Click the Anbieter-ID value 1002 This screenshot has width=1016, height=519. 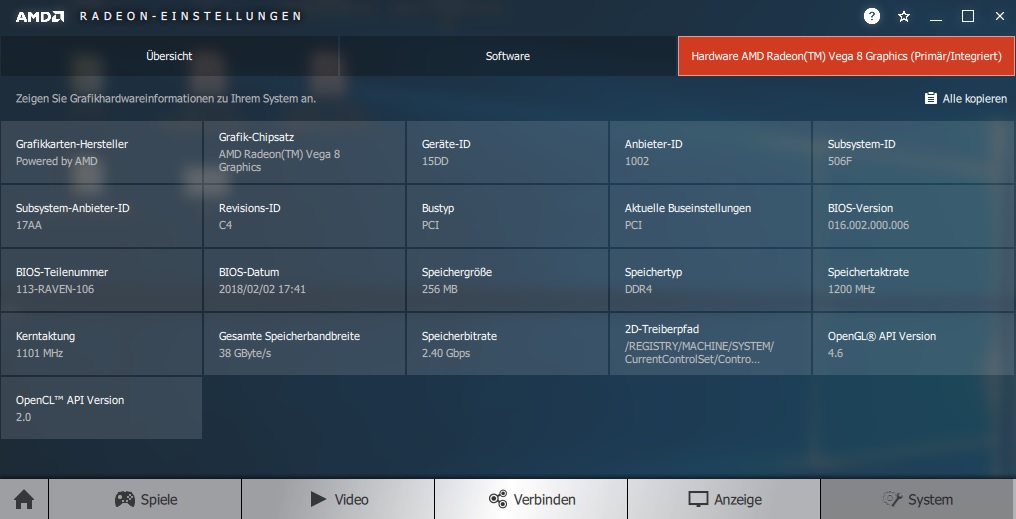(636, 161)
